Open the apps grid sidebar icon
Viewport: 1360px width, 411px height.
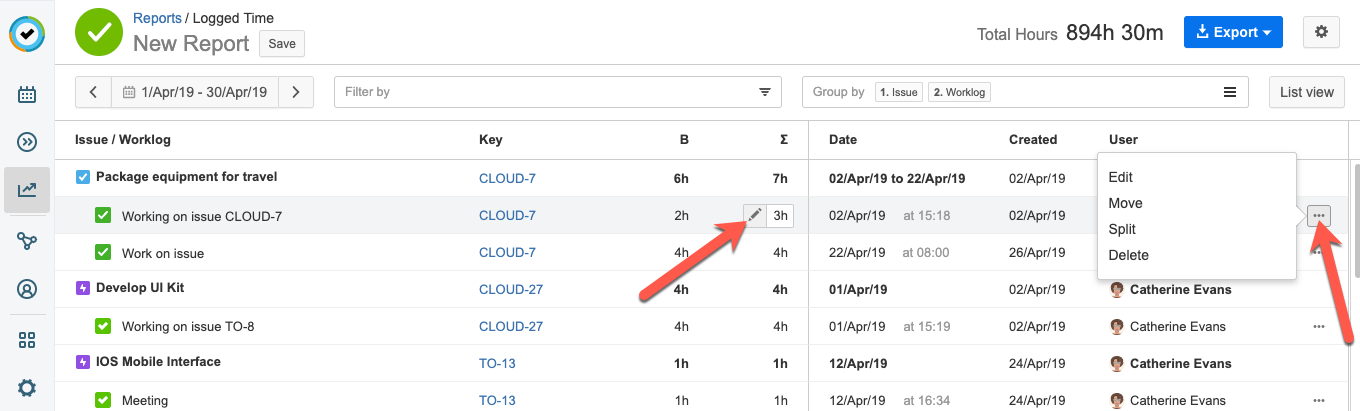point(27,340)
